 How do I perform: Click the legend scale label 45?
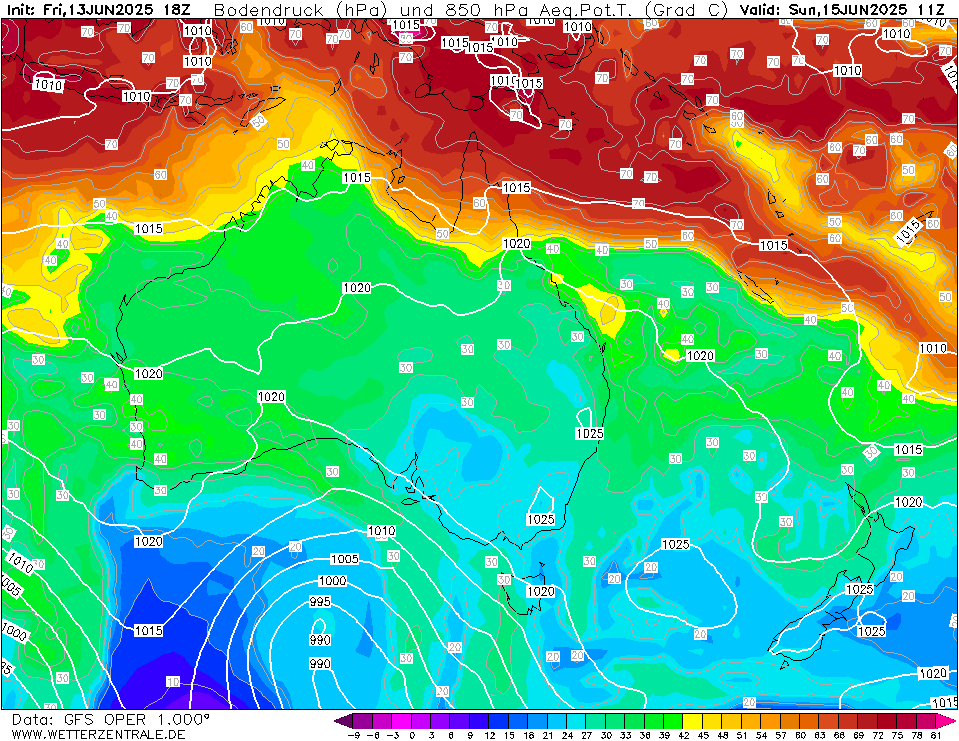point(703,735)
